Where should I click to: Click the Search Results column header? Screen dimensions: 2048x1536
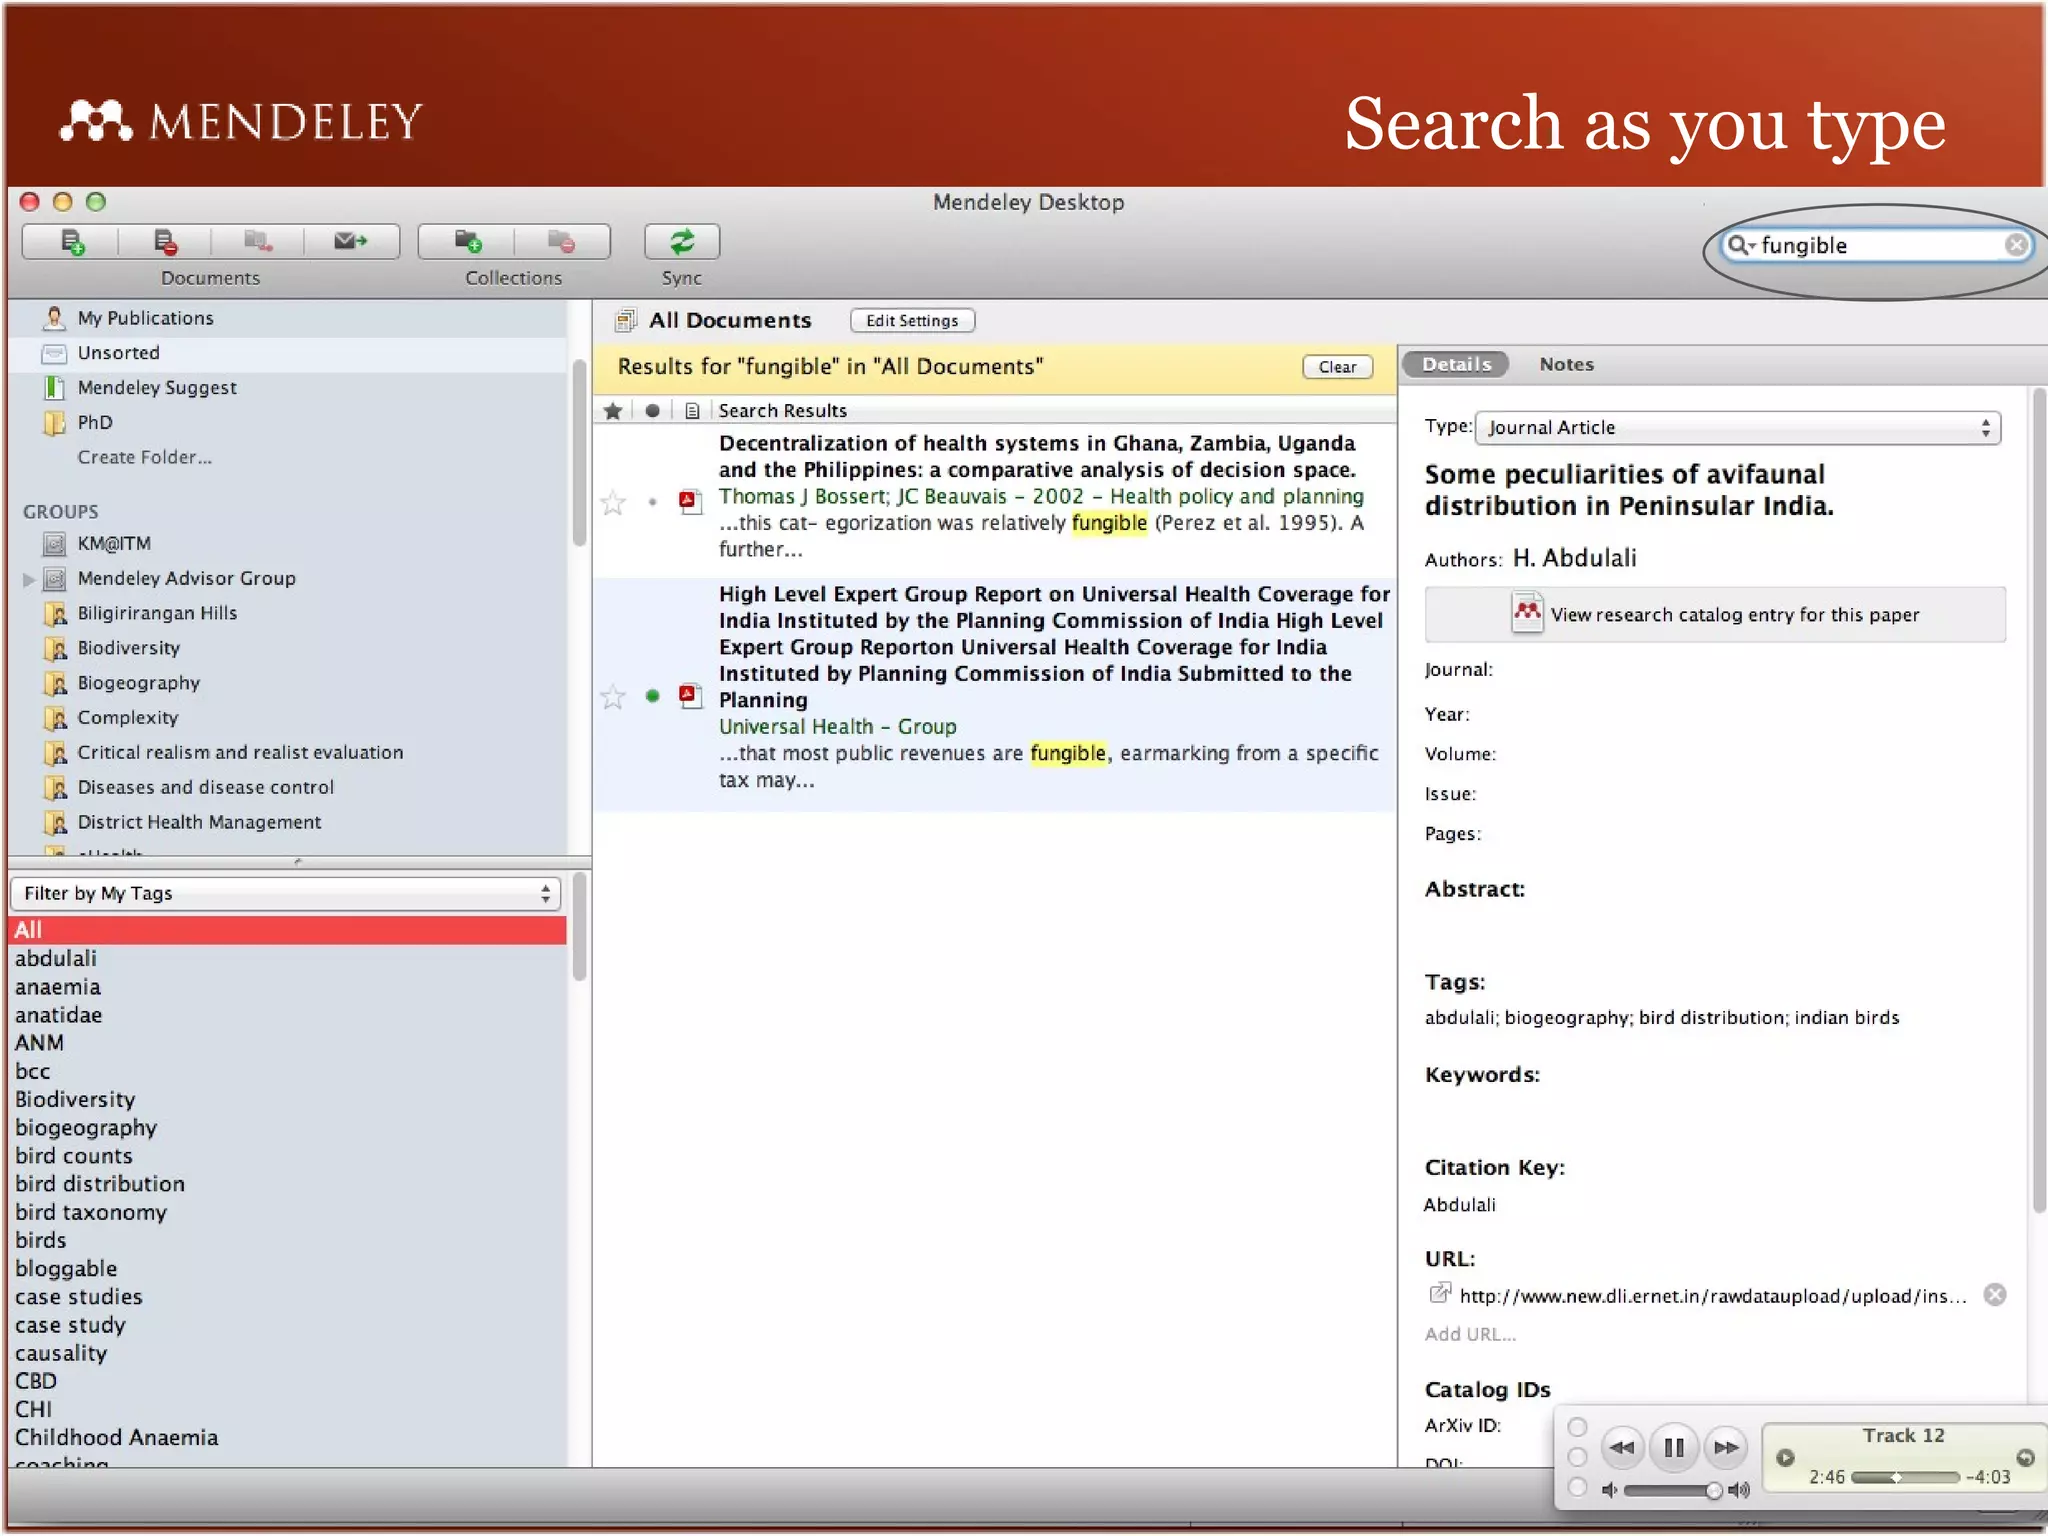[x=782, y=411]
